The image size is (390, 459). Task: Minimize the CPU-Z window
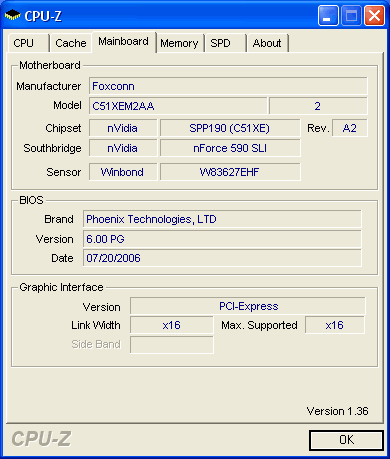[x=328, y=15]
